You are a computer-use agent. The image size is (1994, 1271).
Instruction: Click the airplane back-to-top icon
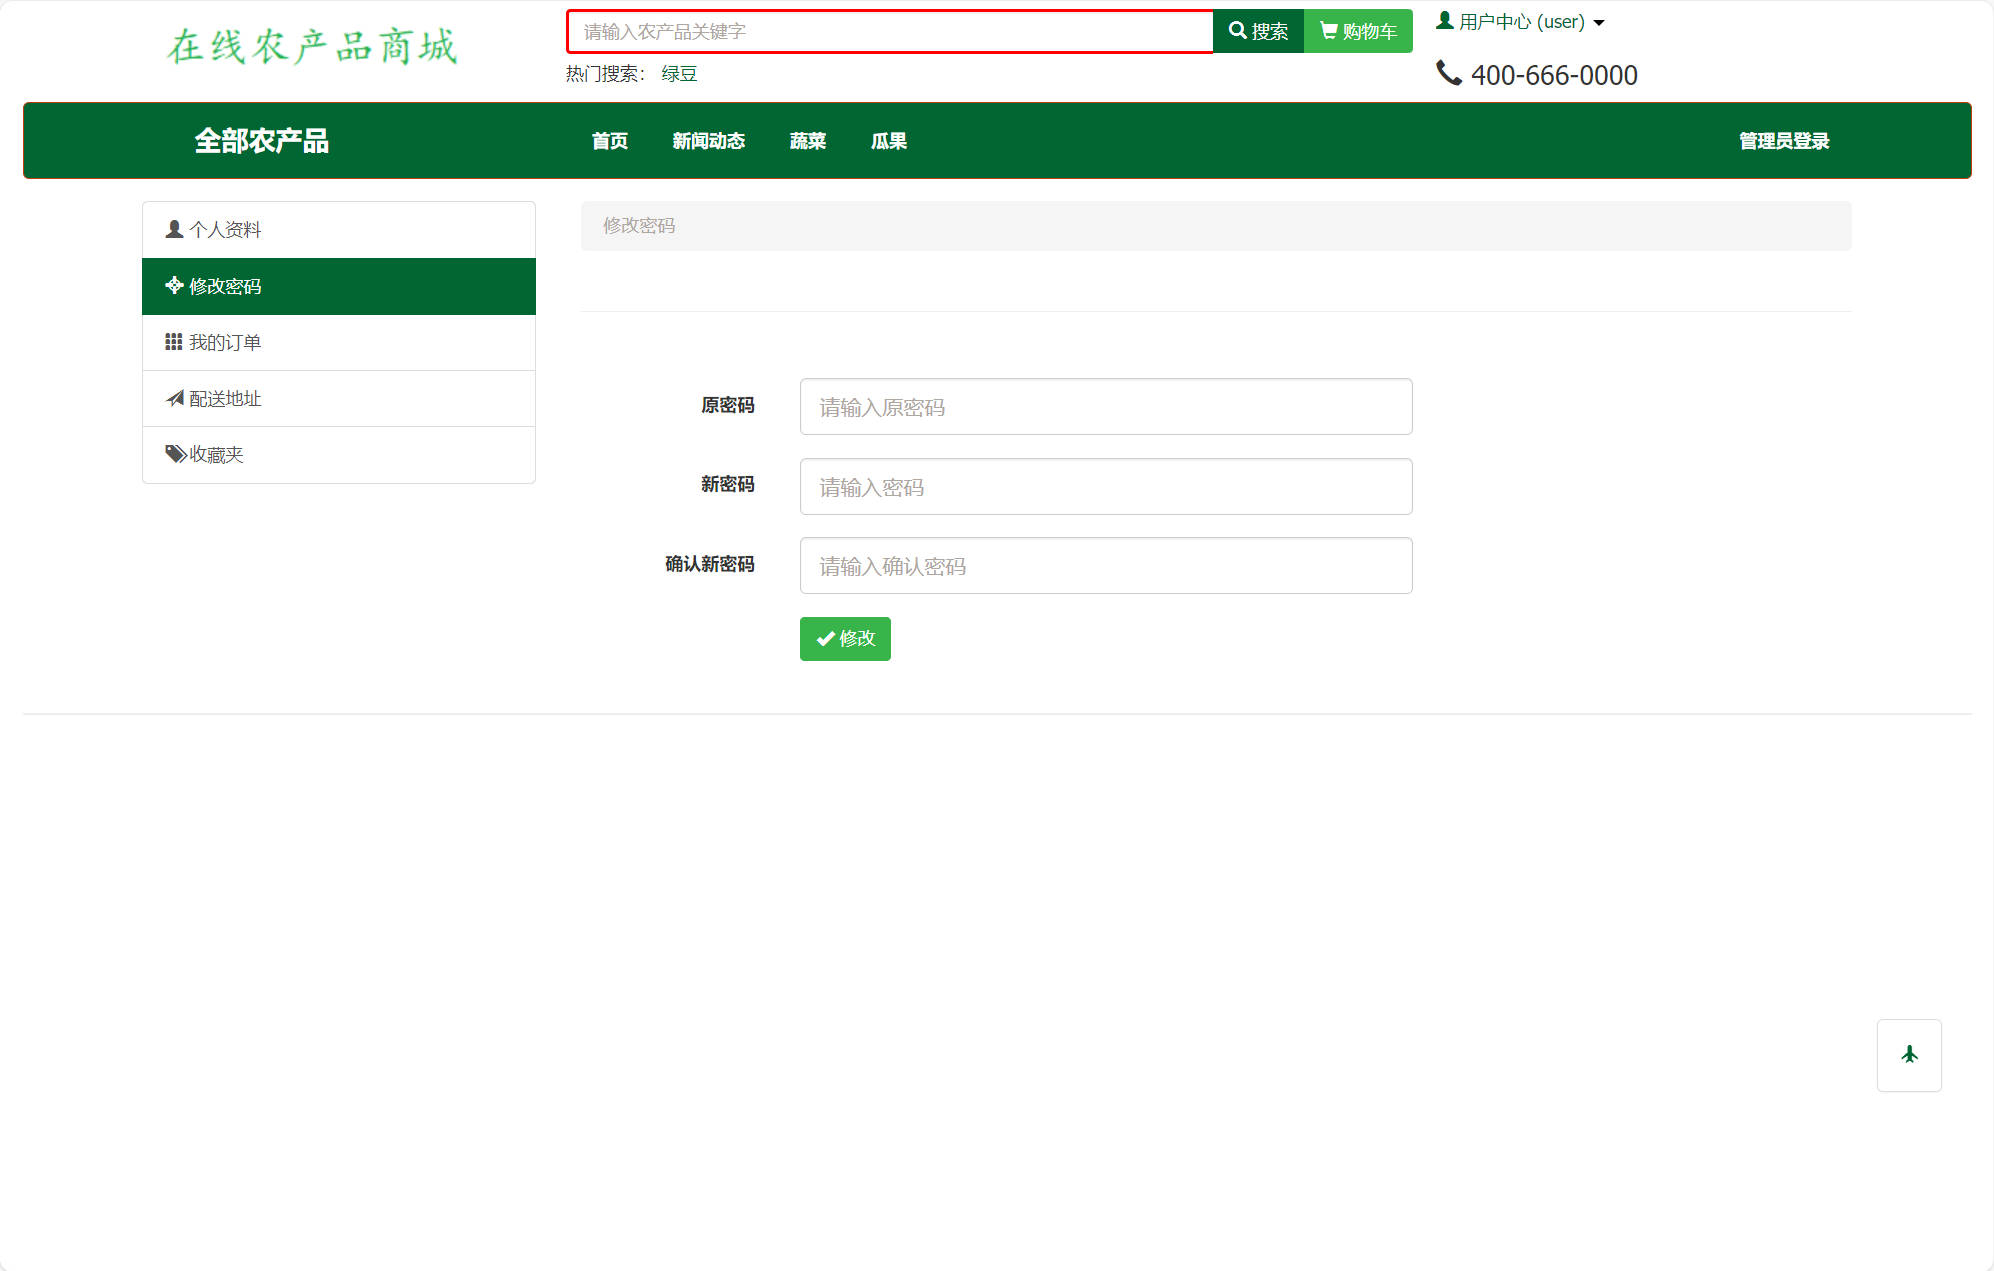pyautogui.click(x=1909, y=1055)
